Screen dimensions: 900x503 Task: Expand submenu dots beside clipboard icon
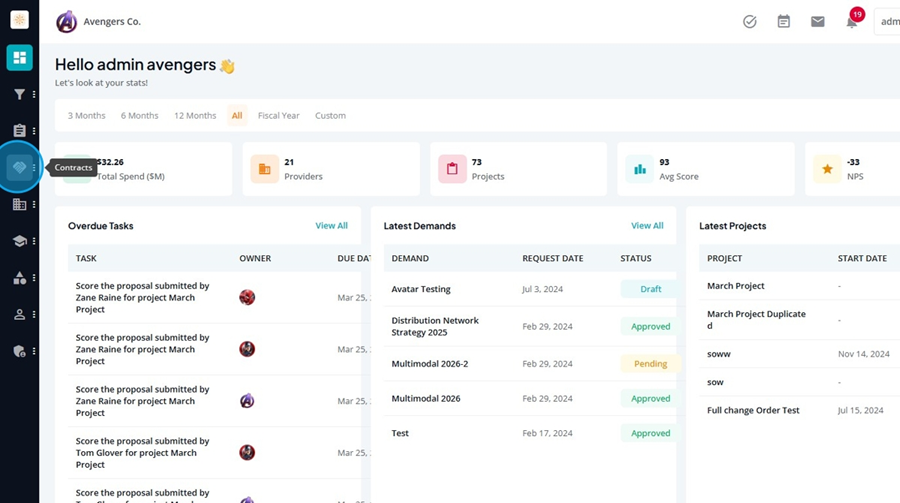[x=34, y=131]
